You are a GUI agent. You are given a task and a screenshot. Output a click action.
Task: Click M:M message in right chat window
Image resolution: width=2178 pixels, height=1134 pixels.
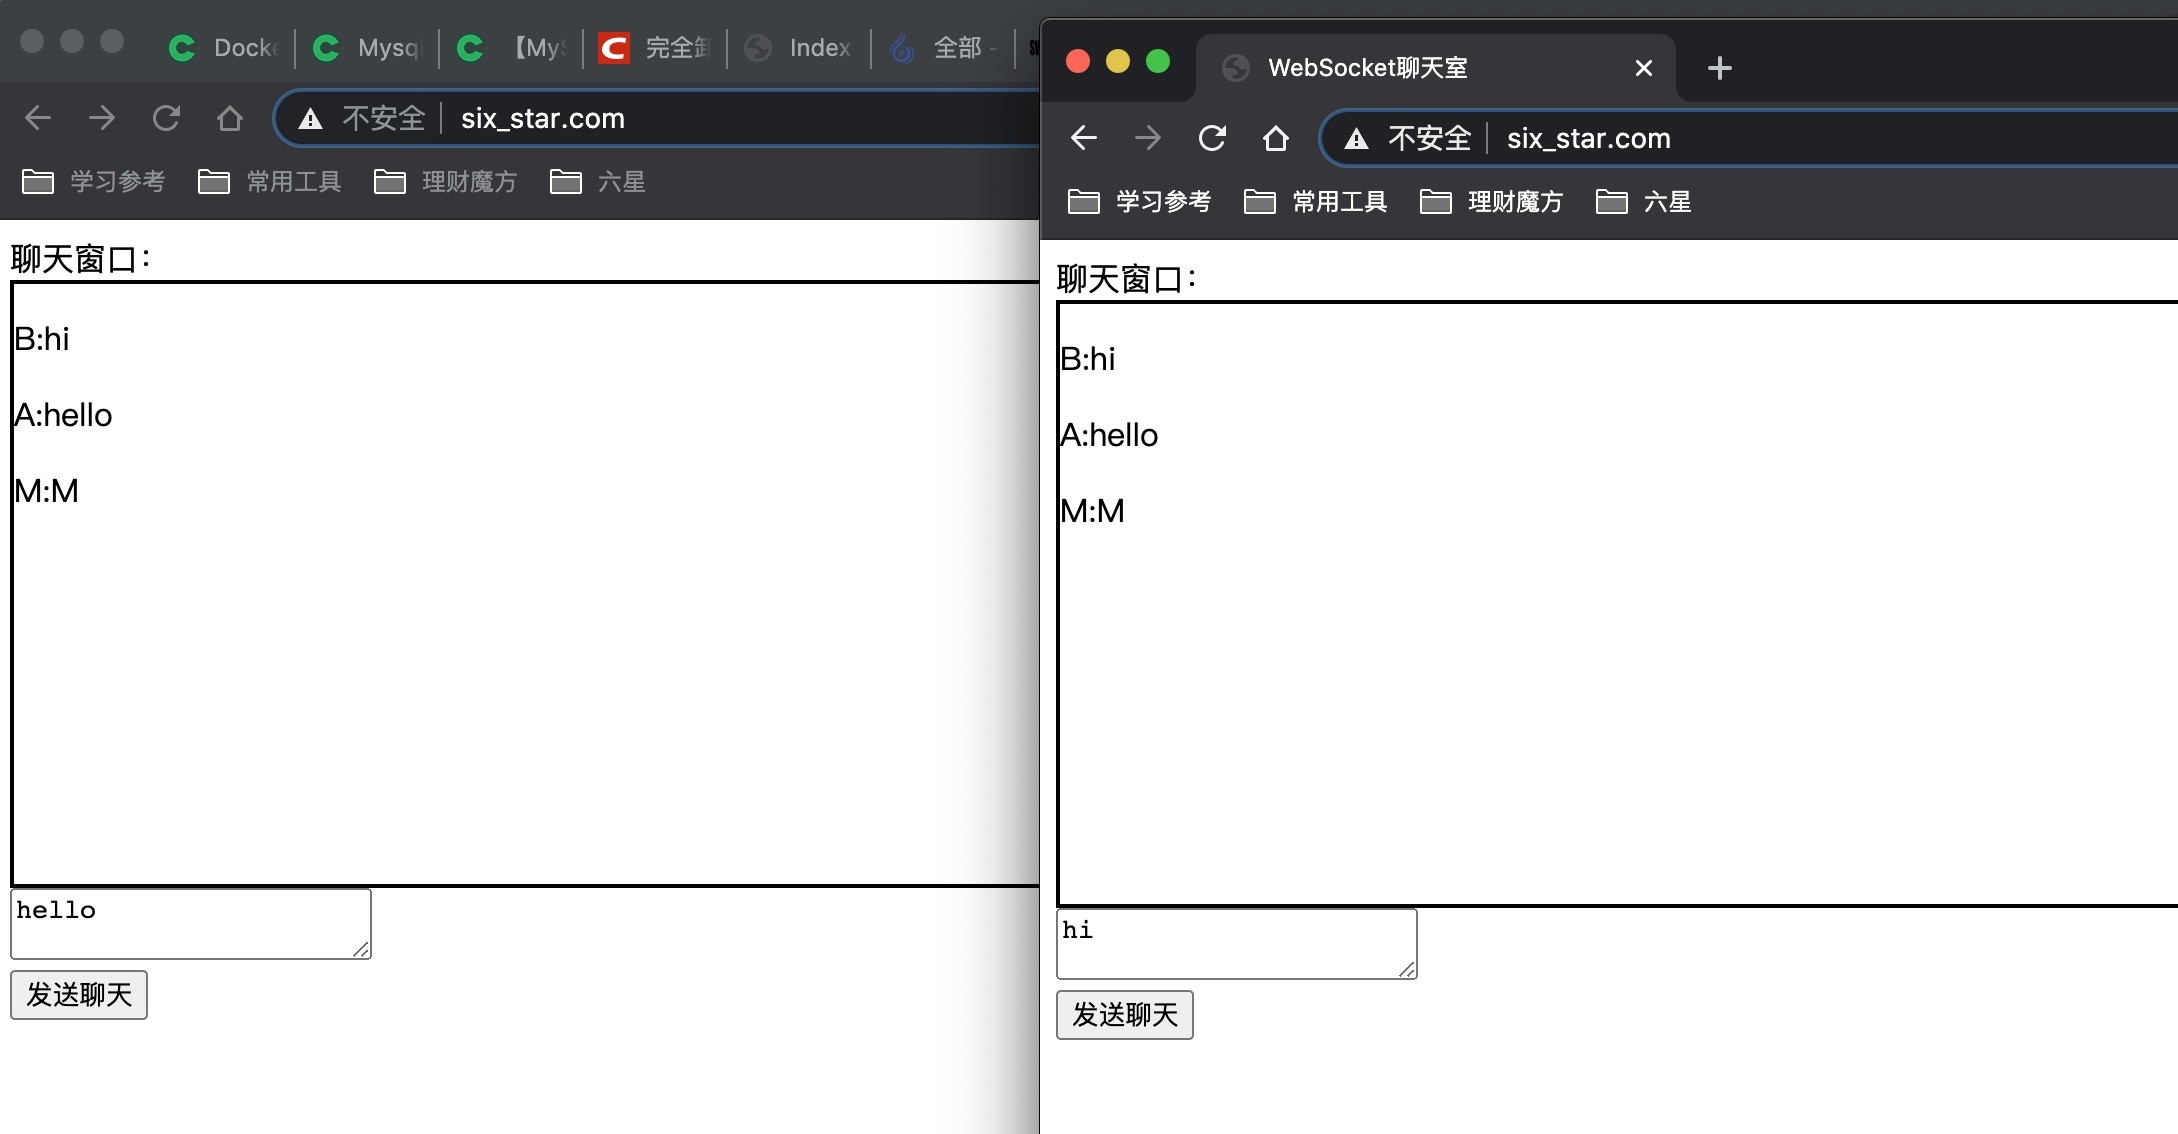click(1092, 511)
